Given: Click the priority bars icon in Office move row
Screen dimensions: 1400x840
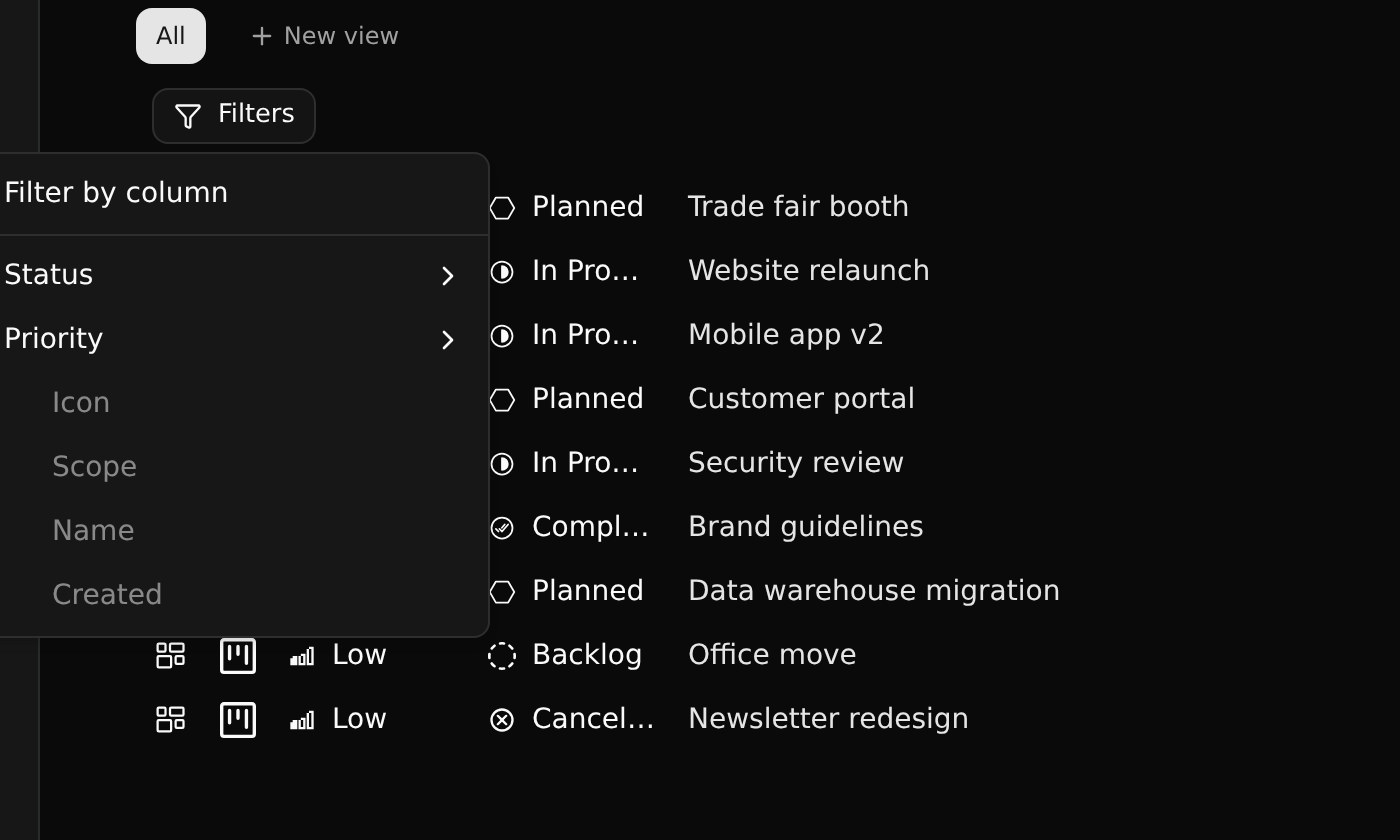Looking at the screenshot, I should coord(302,656).
